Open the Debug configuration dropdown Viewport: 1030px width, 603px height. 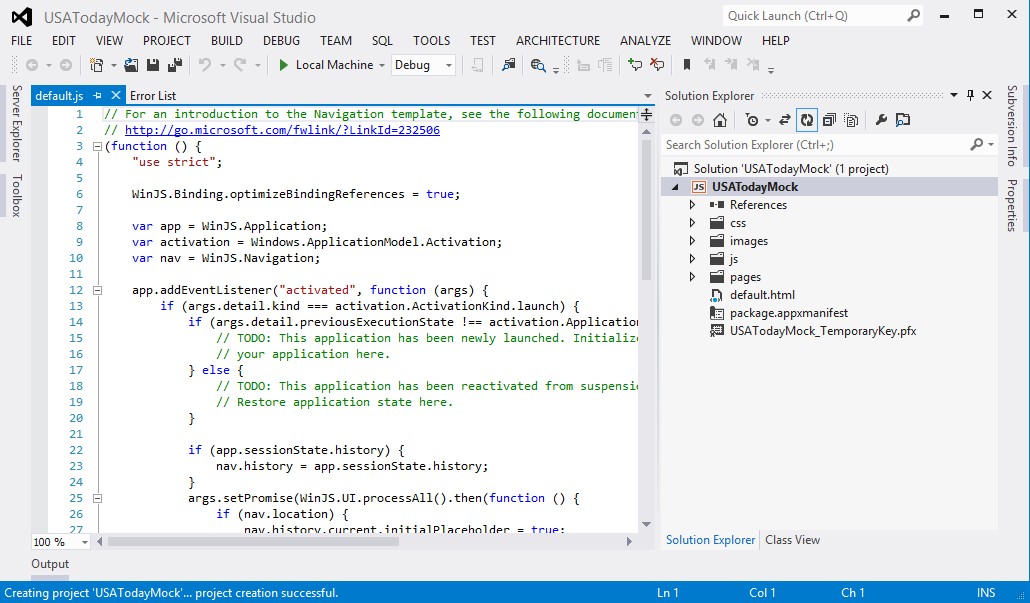(x=449, y=64)
